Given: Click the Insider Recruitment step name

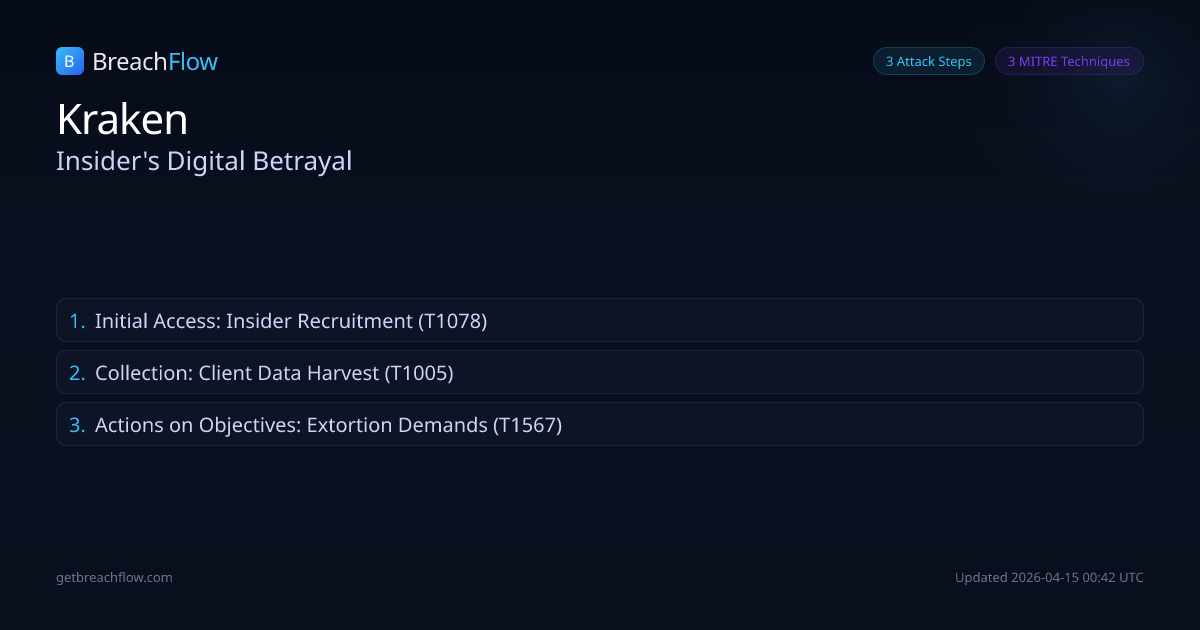Looking at the screenshot, I should click(319, 321).
